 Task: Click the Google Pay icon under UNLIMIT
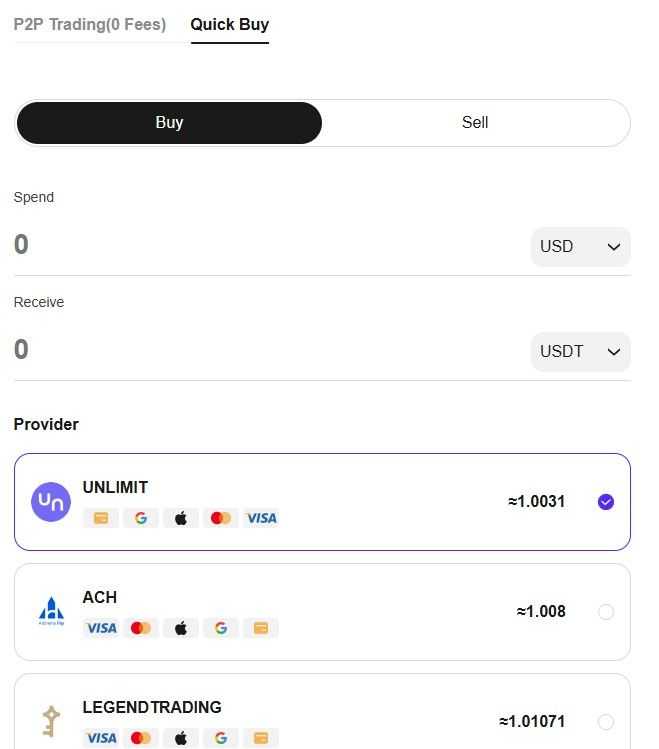140,518
